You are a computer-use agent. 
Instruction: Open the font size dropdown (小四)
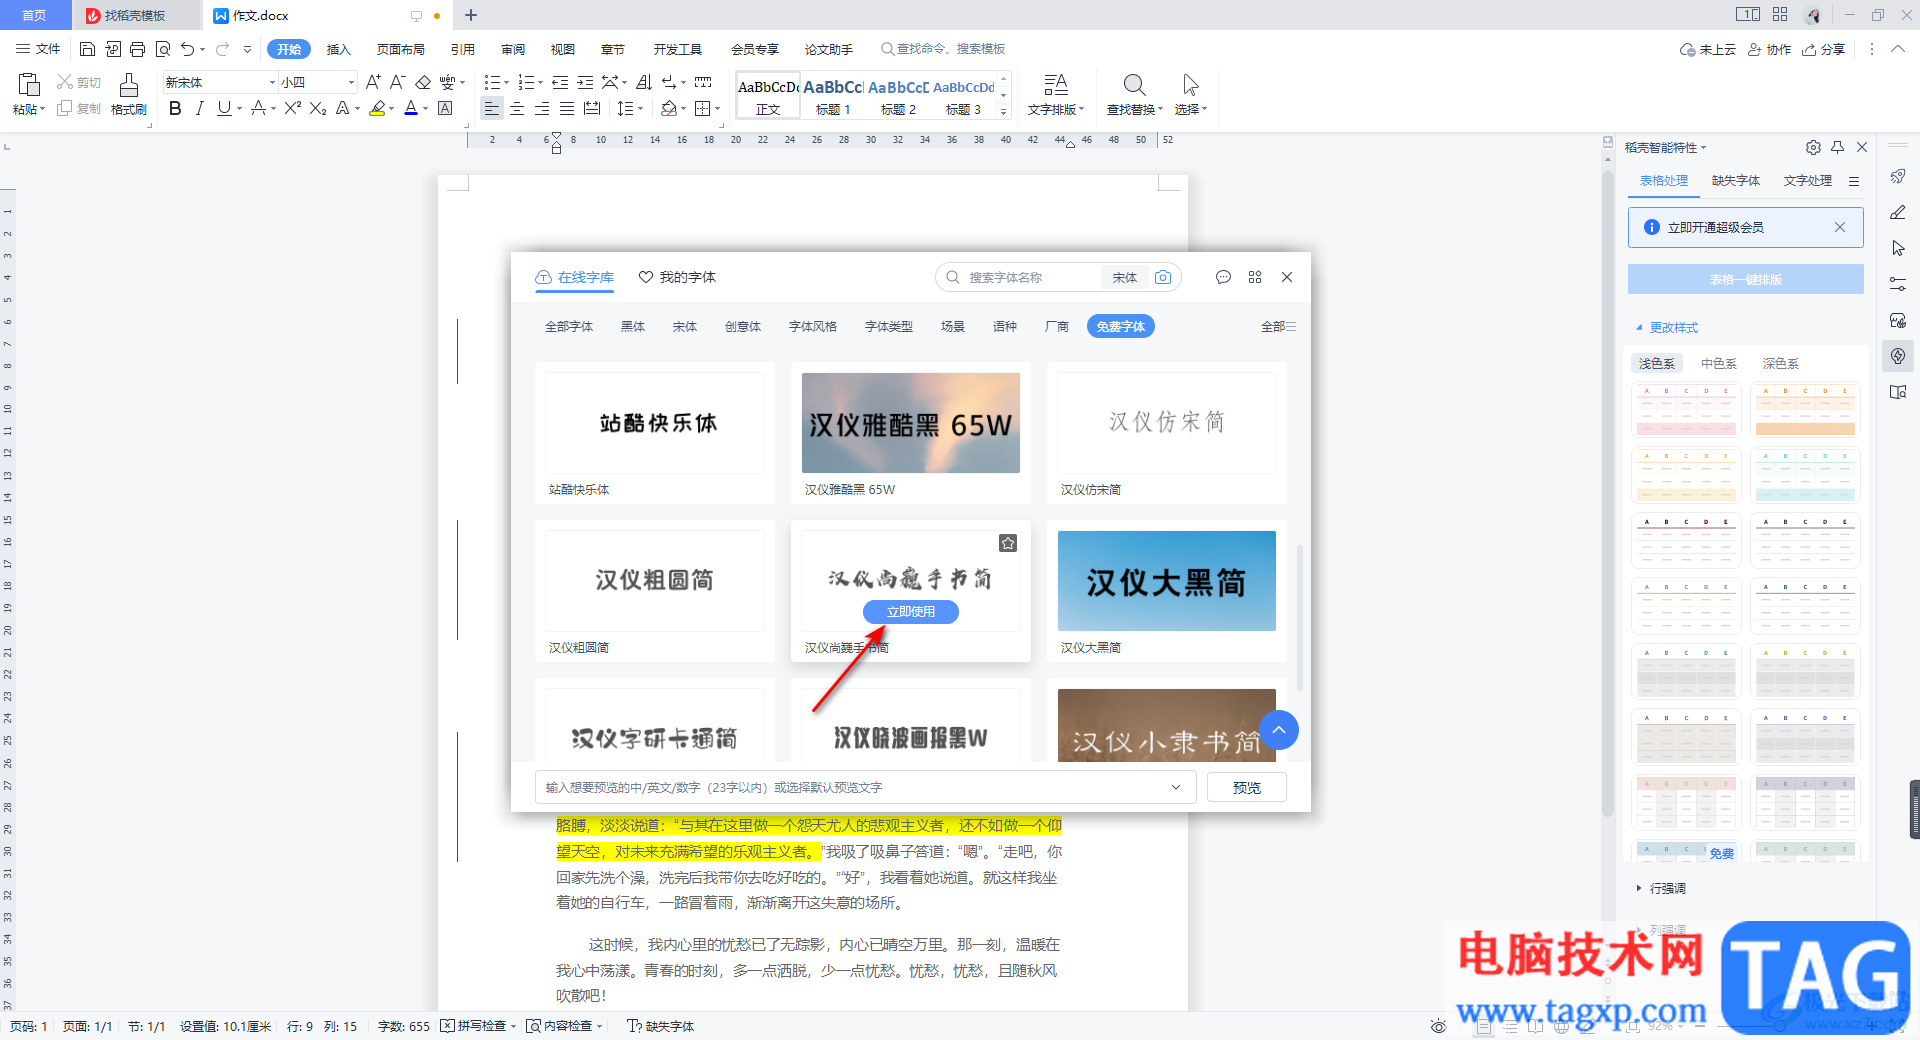click(x=351, y=82)
